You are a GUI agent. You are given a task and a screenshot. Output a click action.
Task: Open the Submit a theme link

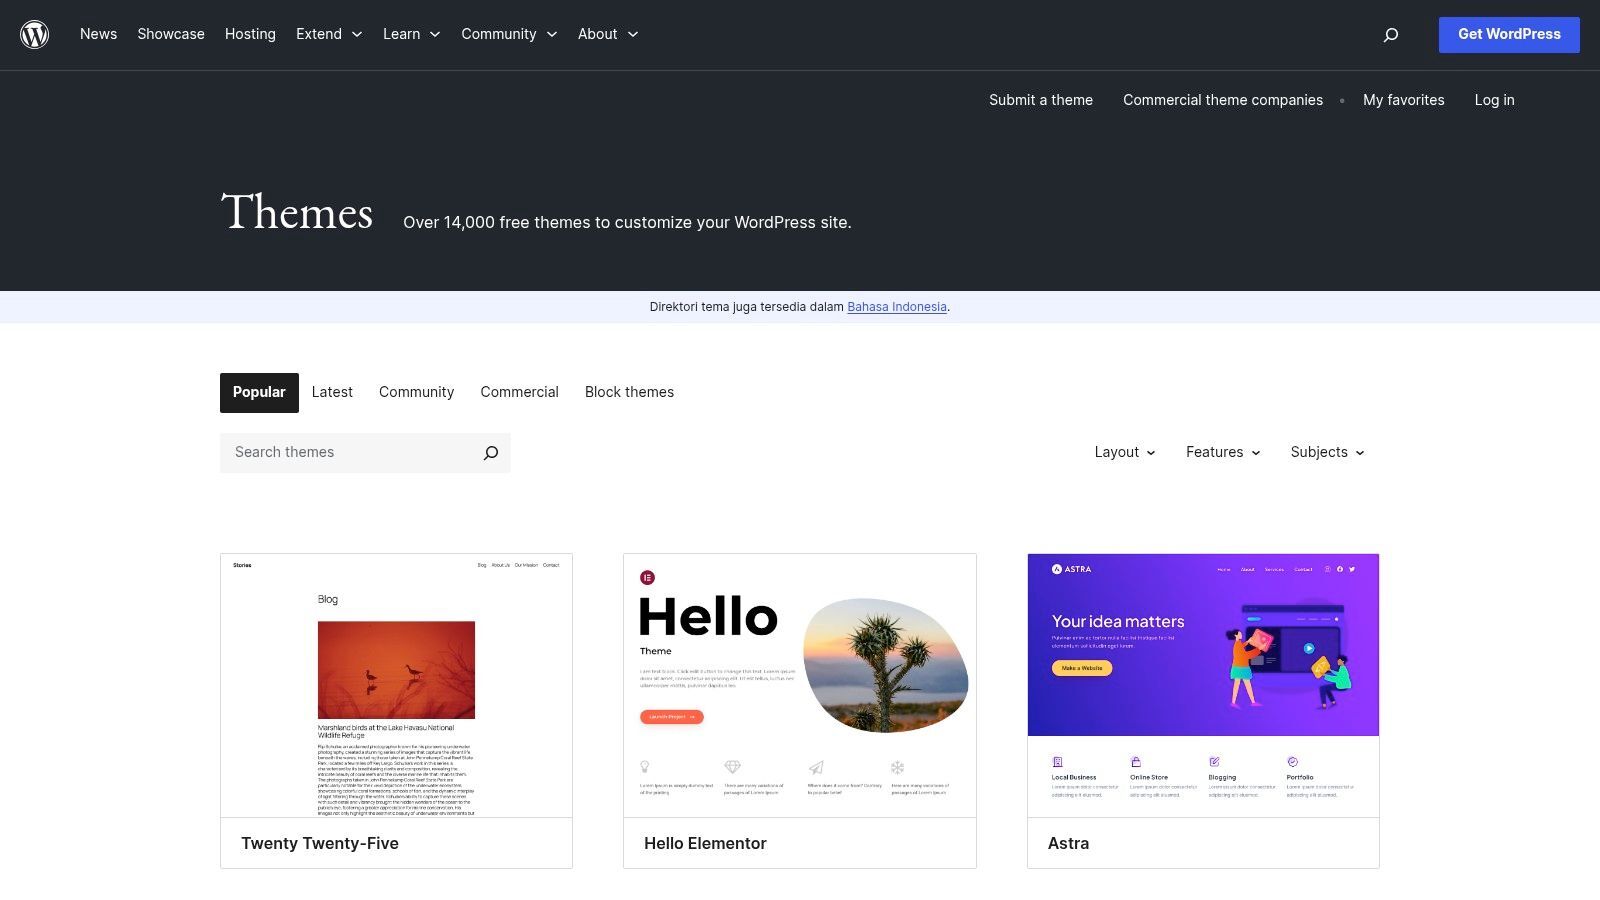click(x=1040, y=100)
